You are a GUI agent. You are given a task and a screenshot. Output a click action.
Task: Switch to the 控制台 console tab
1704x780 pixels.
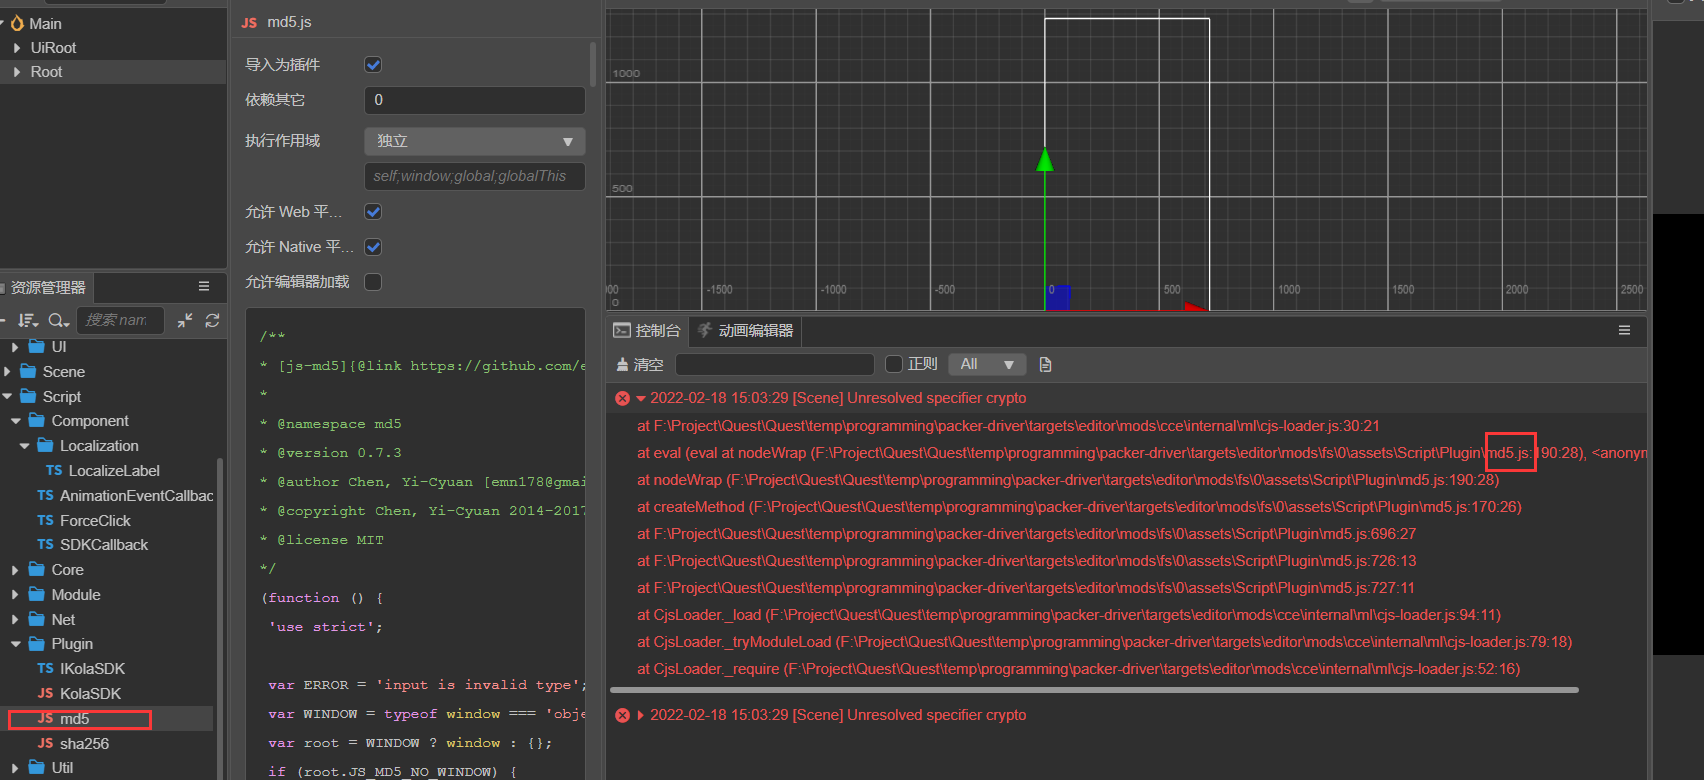(x=647, y=330)
